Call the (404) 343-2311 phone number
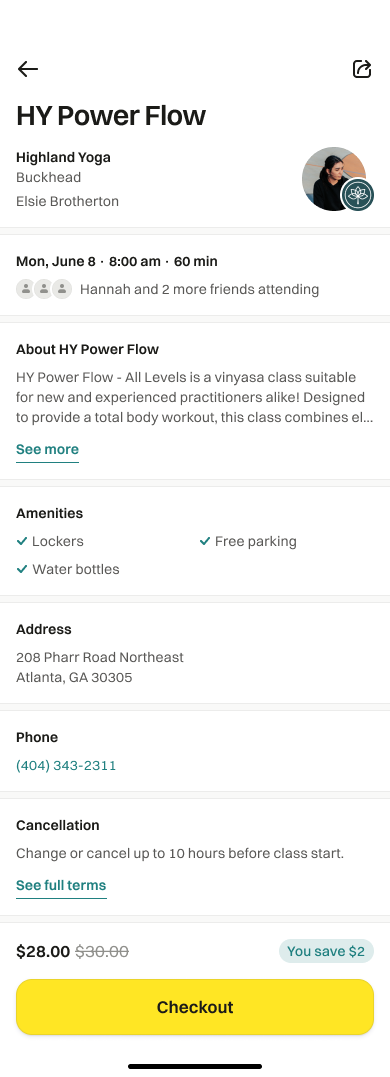Image resolution: width=390 pixels, height=1077 pixels. [66, 765]
